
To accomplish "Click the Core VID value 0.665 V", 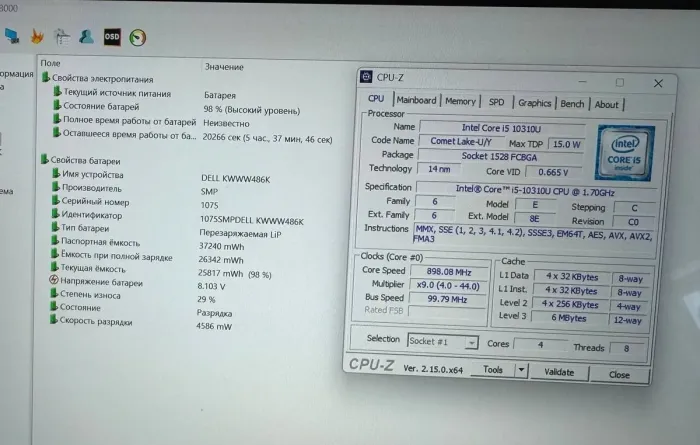I will click(x=553, y=172).
